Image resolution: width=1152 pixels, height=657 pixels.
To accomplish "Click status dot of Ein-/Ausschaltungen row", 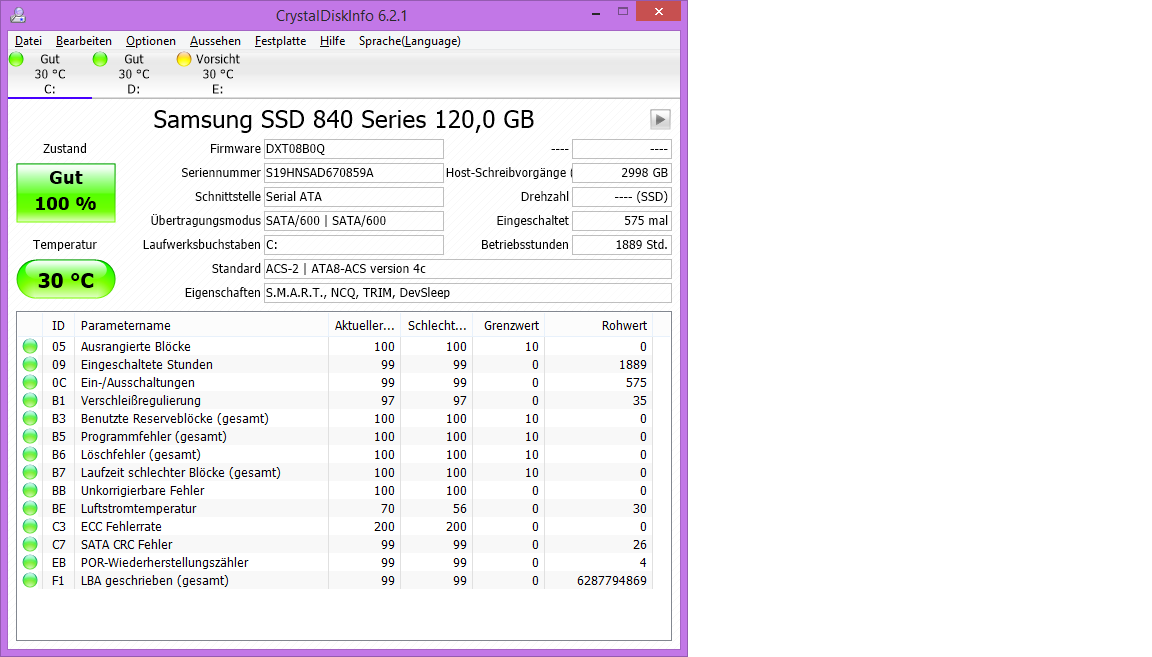I will click(29, 382).
